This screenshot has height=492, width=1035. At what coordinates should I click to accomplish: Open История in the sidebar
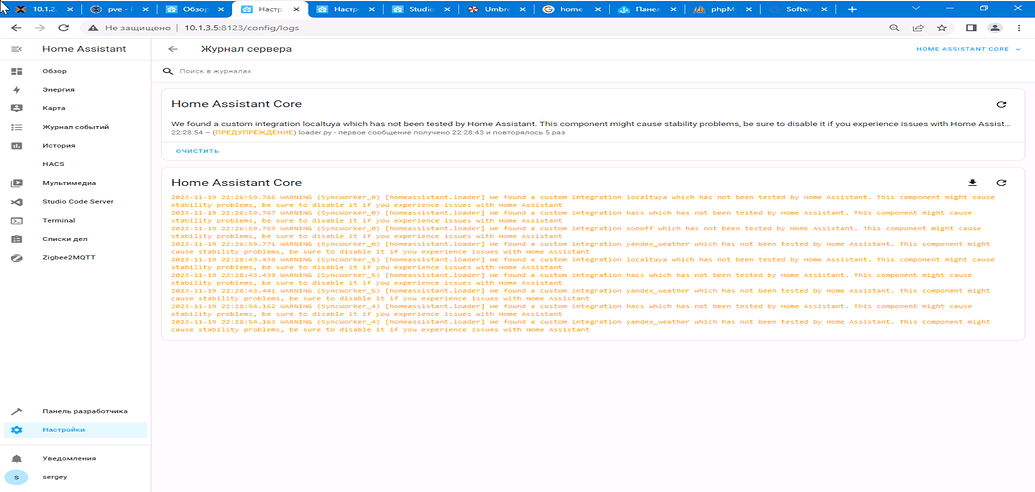[x=75, y=145]
